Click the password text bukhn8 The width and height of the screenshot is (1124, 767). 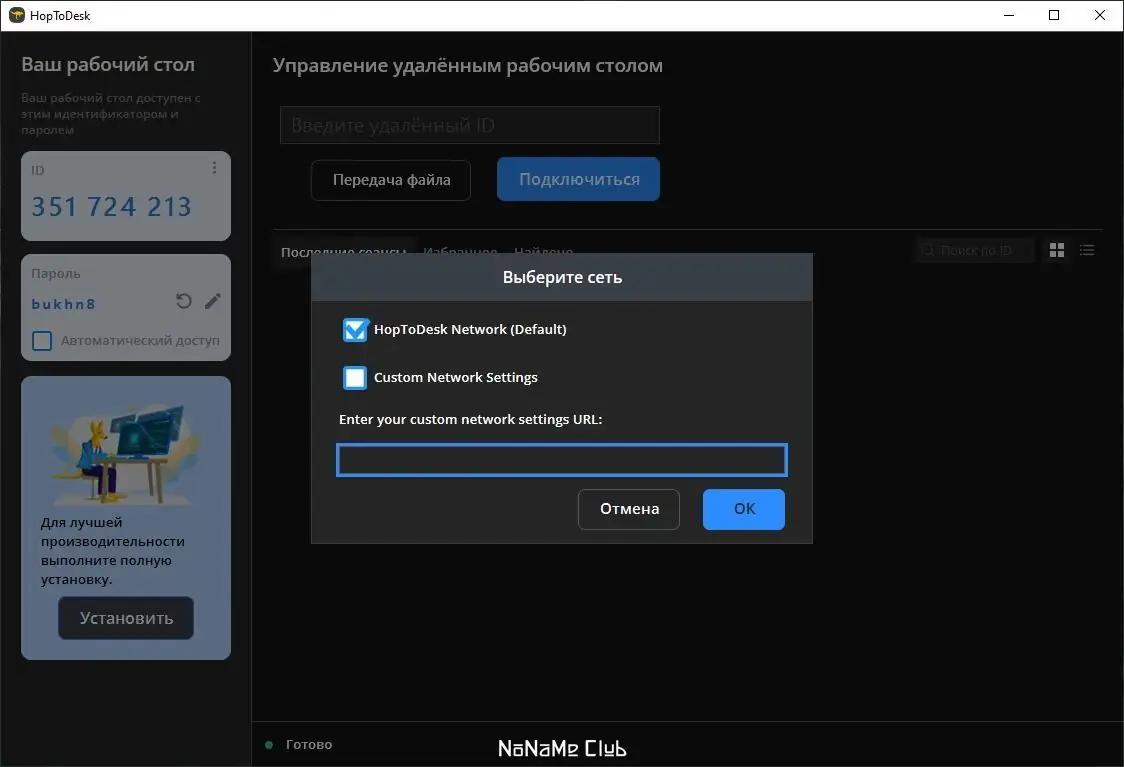[63, 304]
